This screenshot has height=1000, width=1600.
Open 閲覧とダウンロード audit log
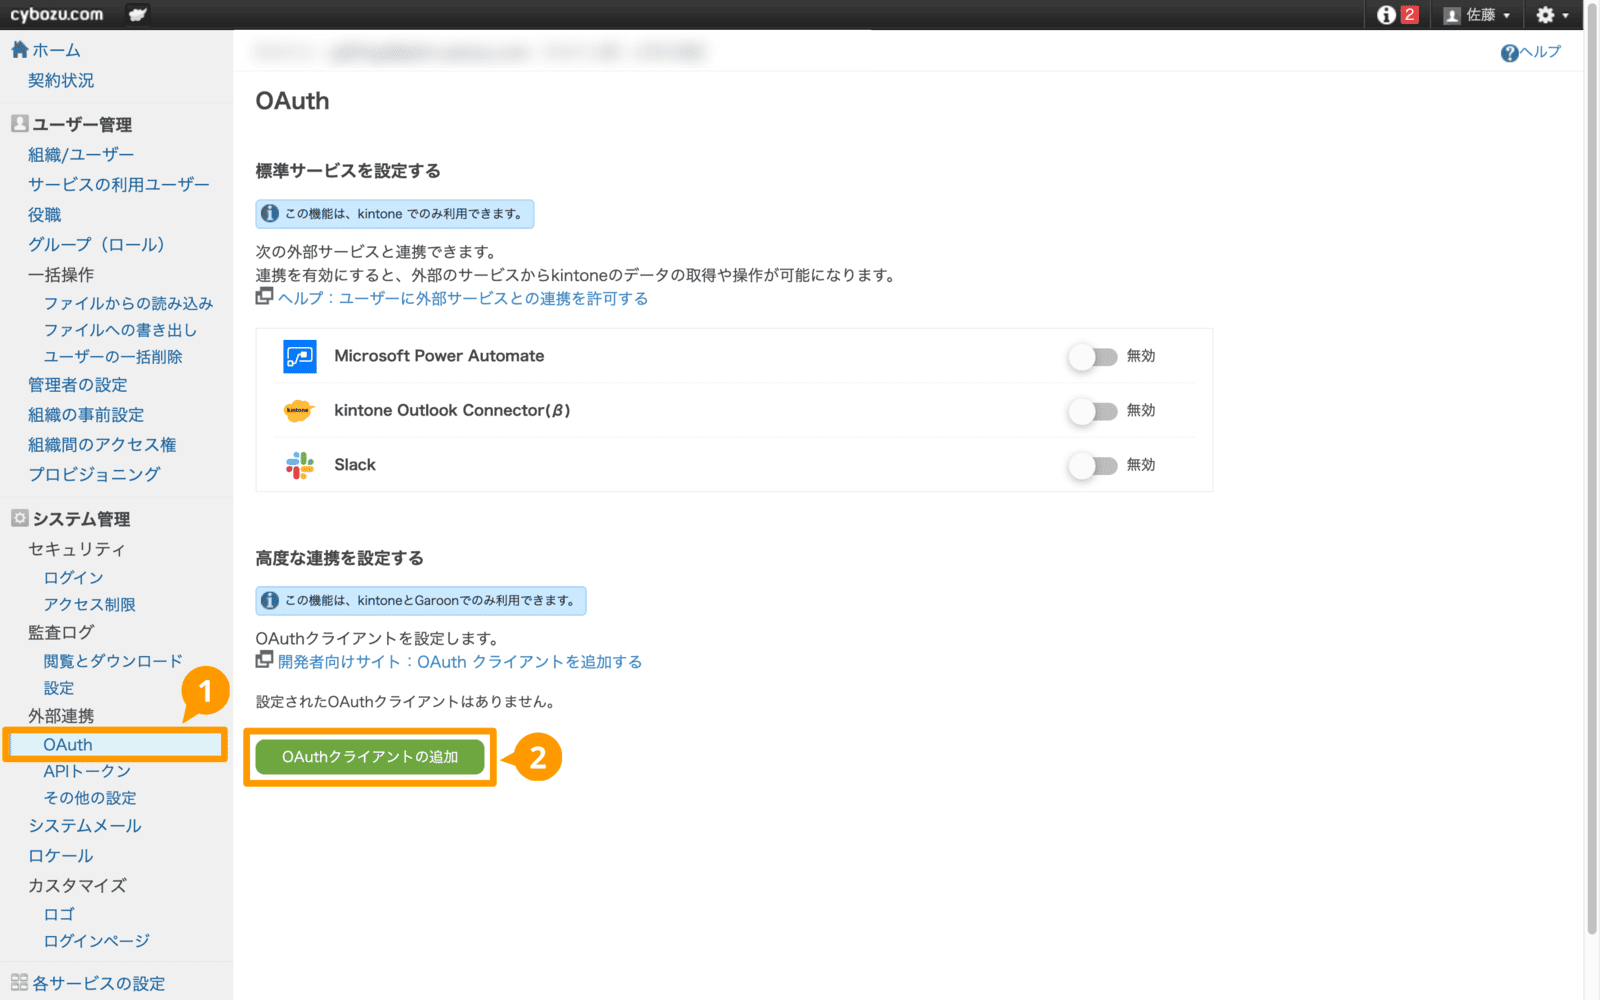click(113, 661)
